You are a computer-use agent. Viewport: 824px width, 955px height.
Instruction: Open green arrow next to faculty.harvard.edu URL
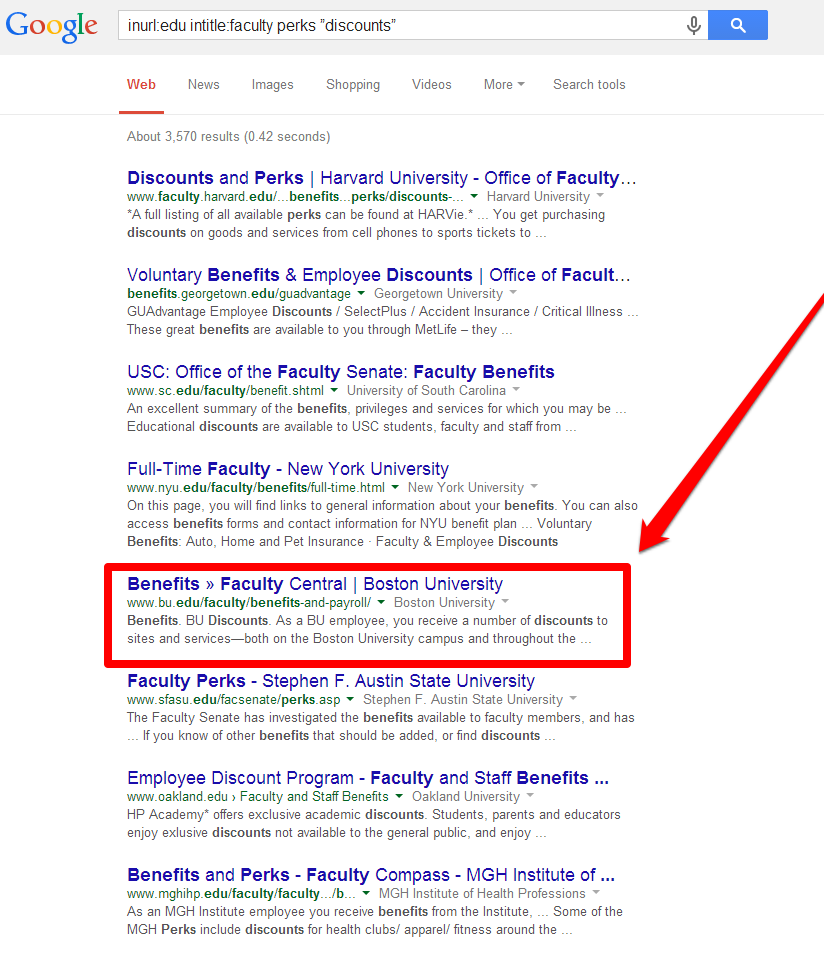pyautogui.click(x=474, y=196)
